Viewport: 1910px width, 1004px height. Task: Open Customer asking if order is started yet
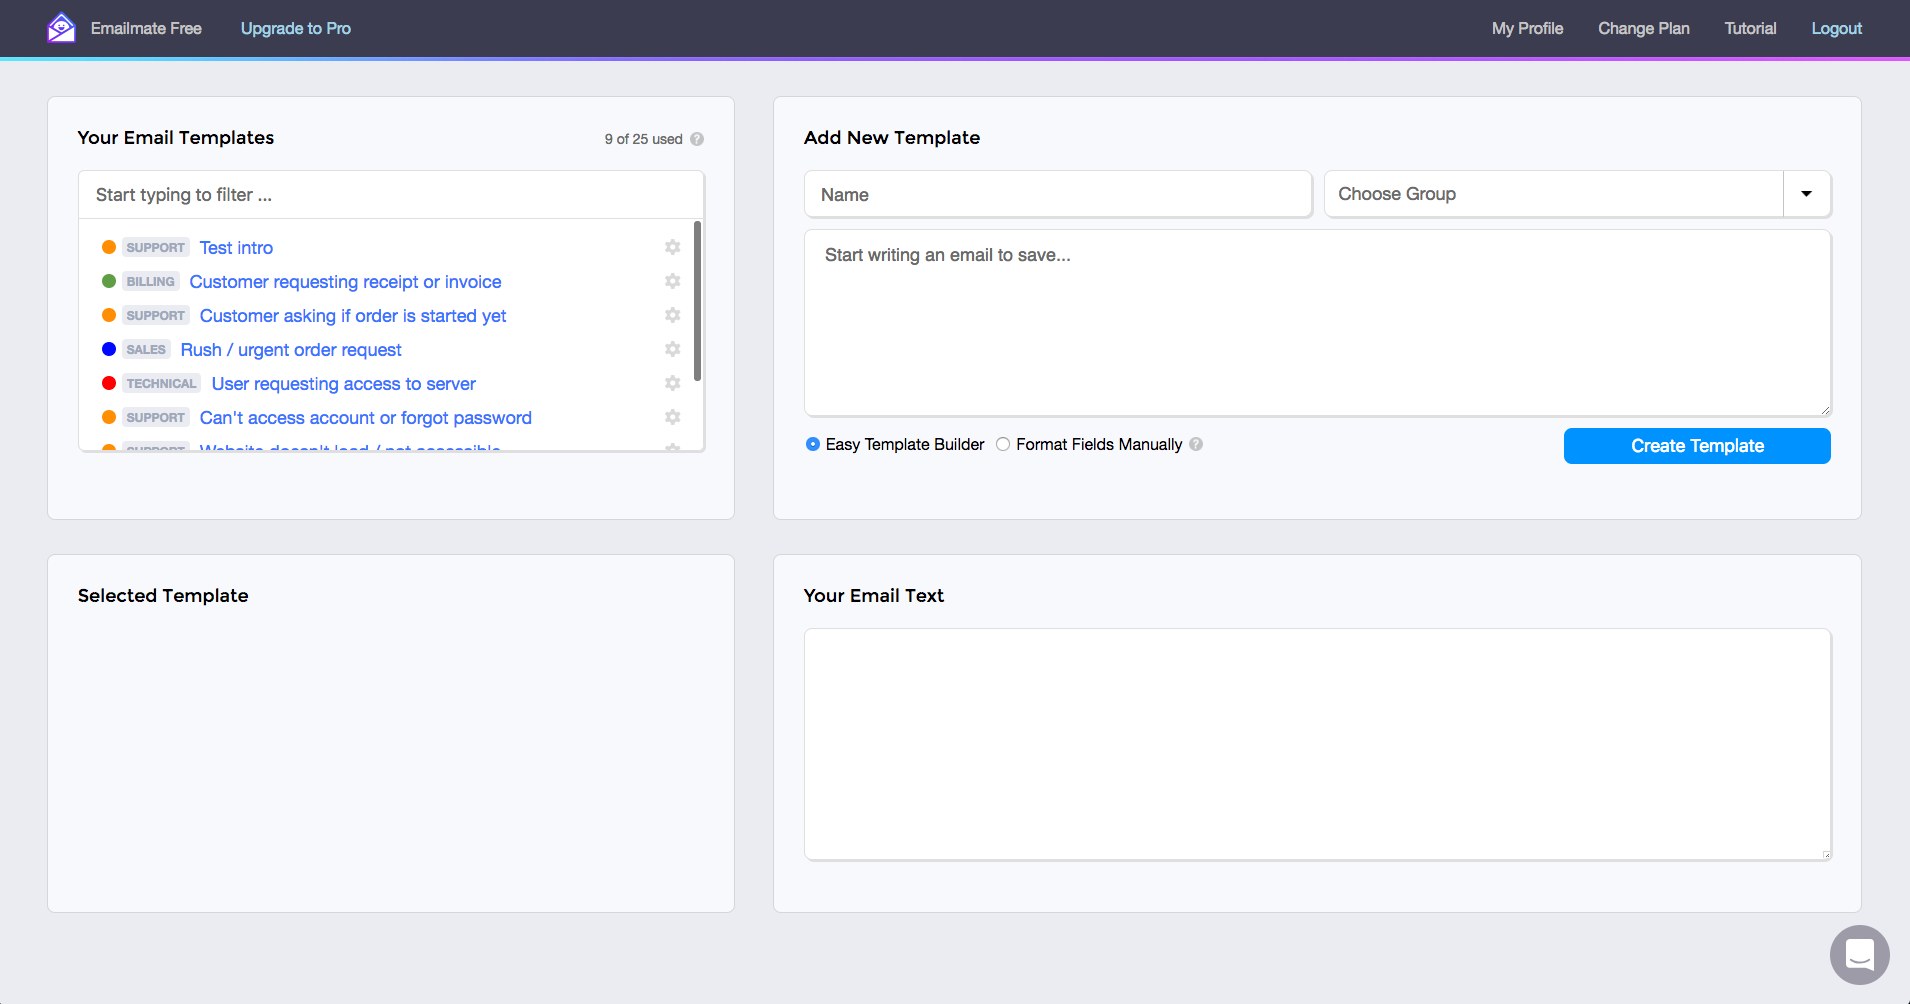(353, 315)
